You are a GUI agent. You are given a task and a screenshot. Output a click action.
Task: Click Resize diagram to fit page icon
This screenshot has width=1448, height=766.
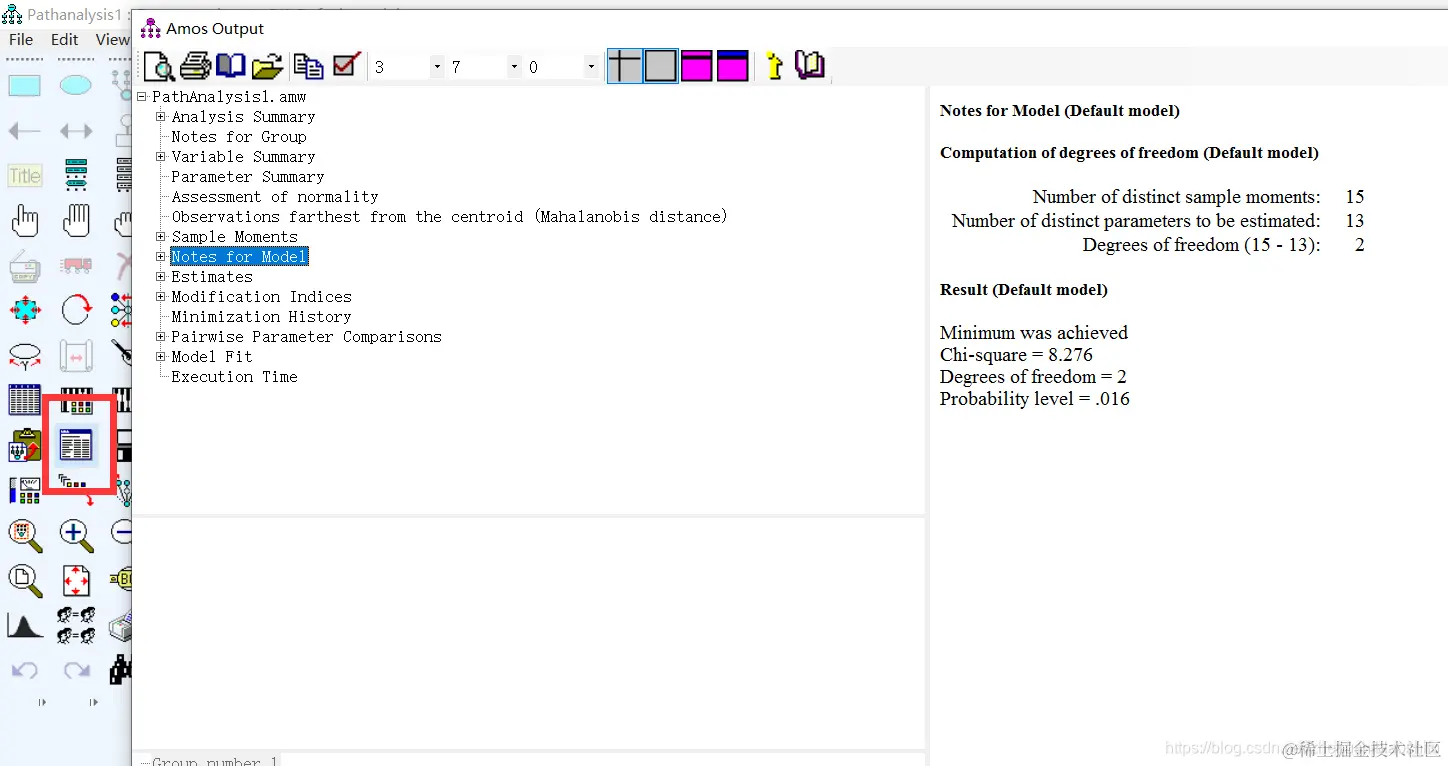point(76,580)
